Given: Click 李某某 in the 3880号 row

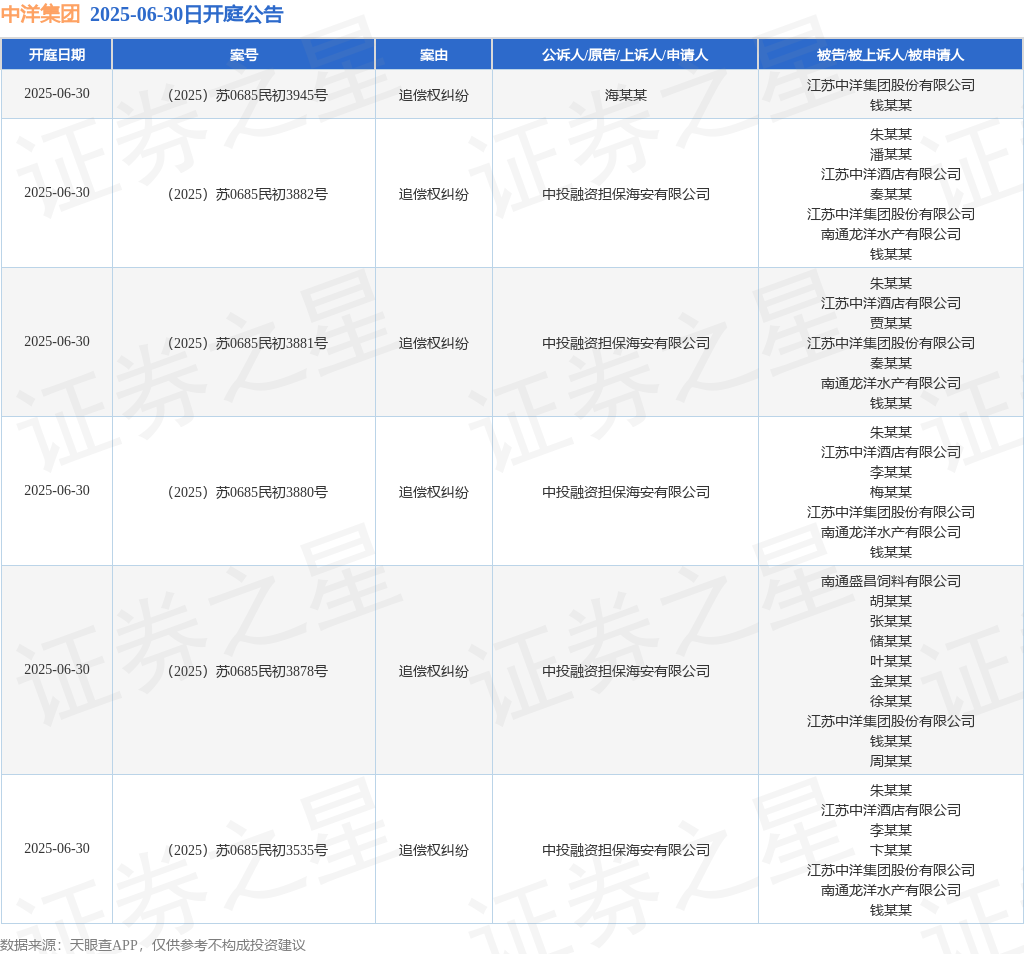Looking at the screenshot, I should coord(891,471).
